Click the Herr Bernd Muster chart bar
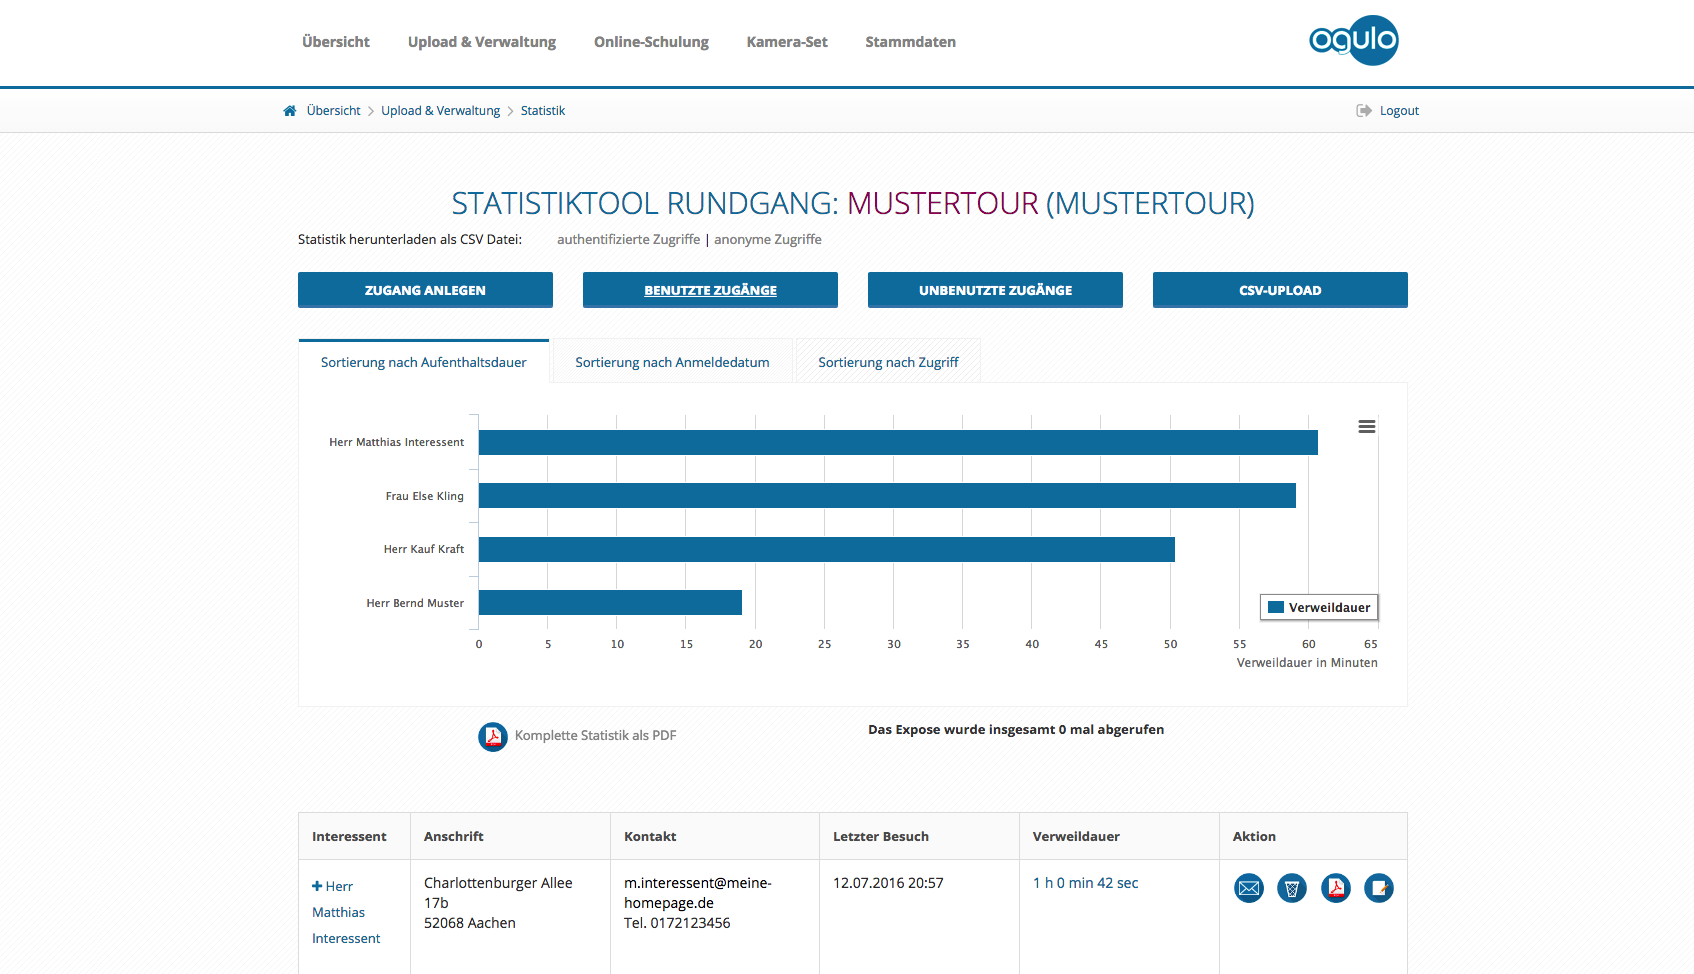 tap(610, 602)
